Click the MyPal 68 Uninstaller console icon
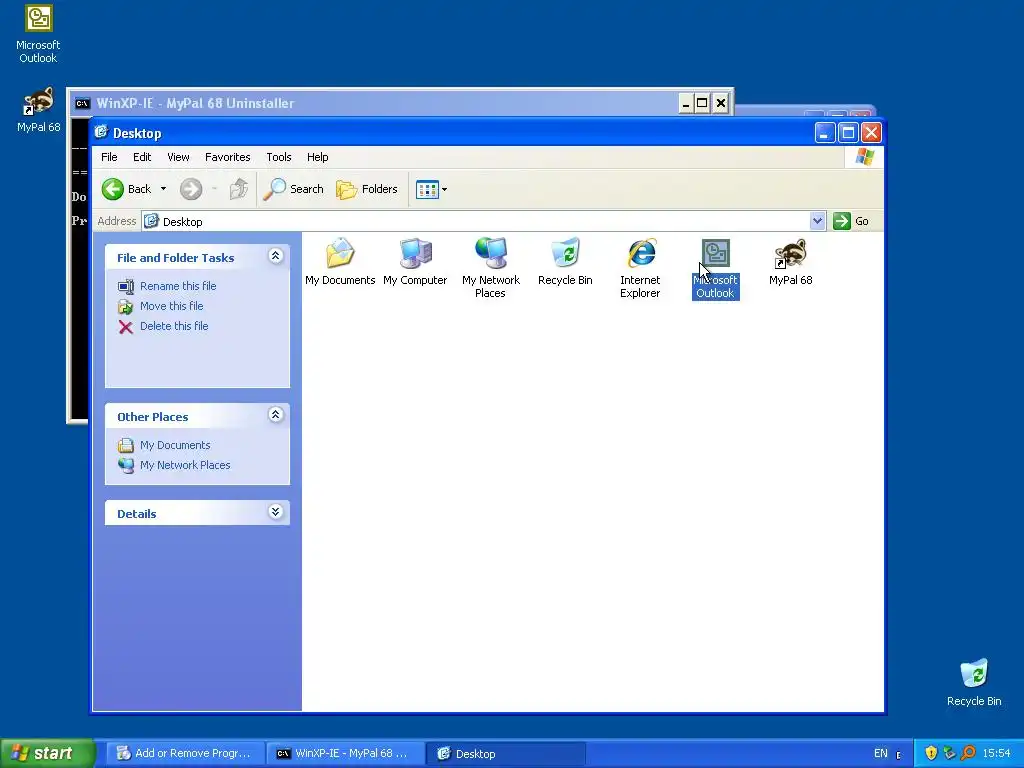 (x=82, y=103)
